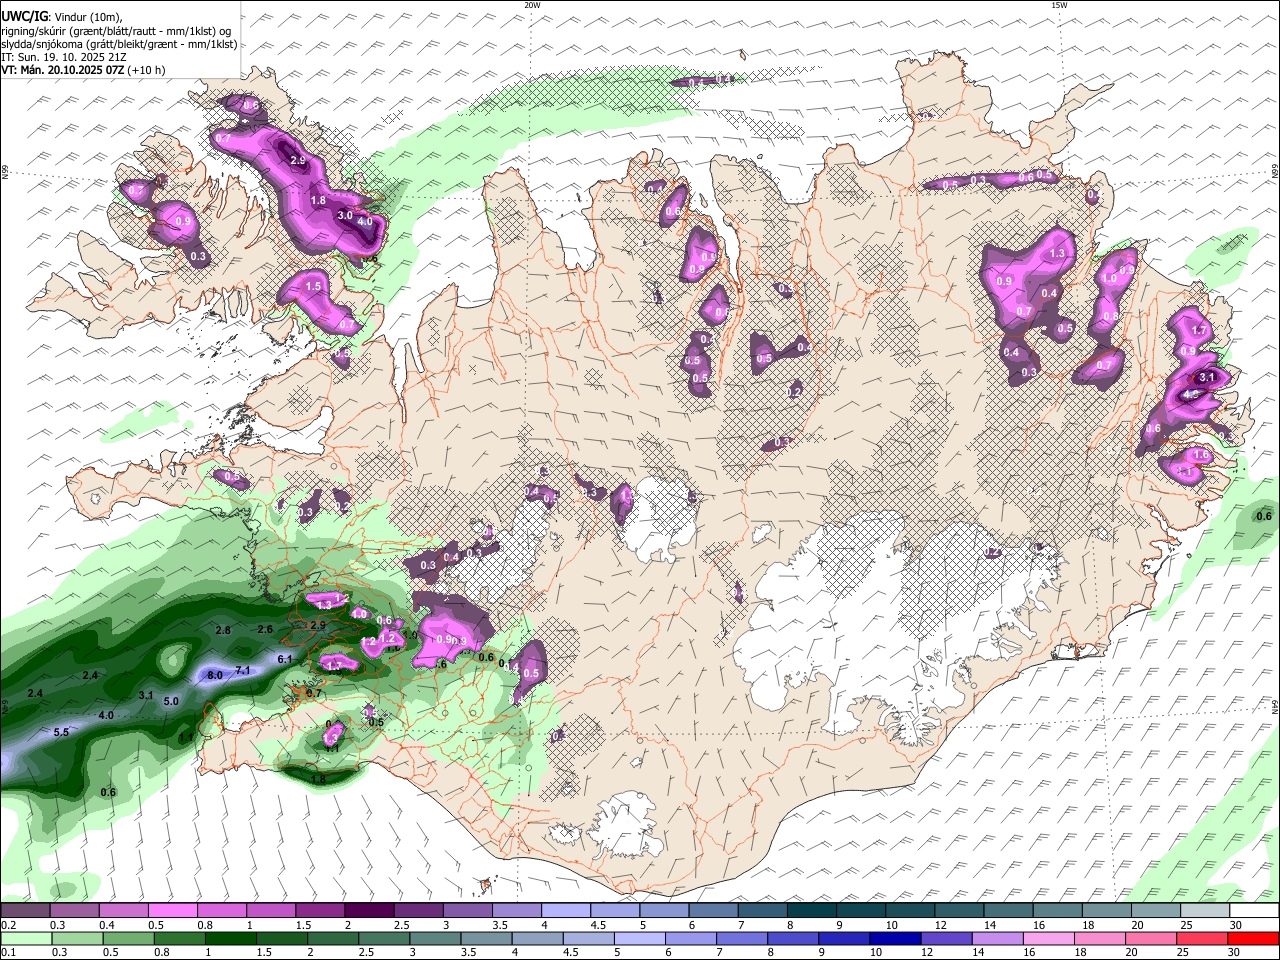This screenshot has width=1280, height=960.
Task: Pick the first snow swatch between 0.2 and 0.3
Action: coord(25,911)
